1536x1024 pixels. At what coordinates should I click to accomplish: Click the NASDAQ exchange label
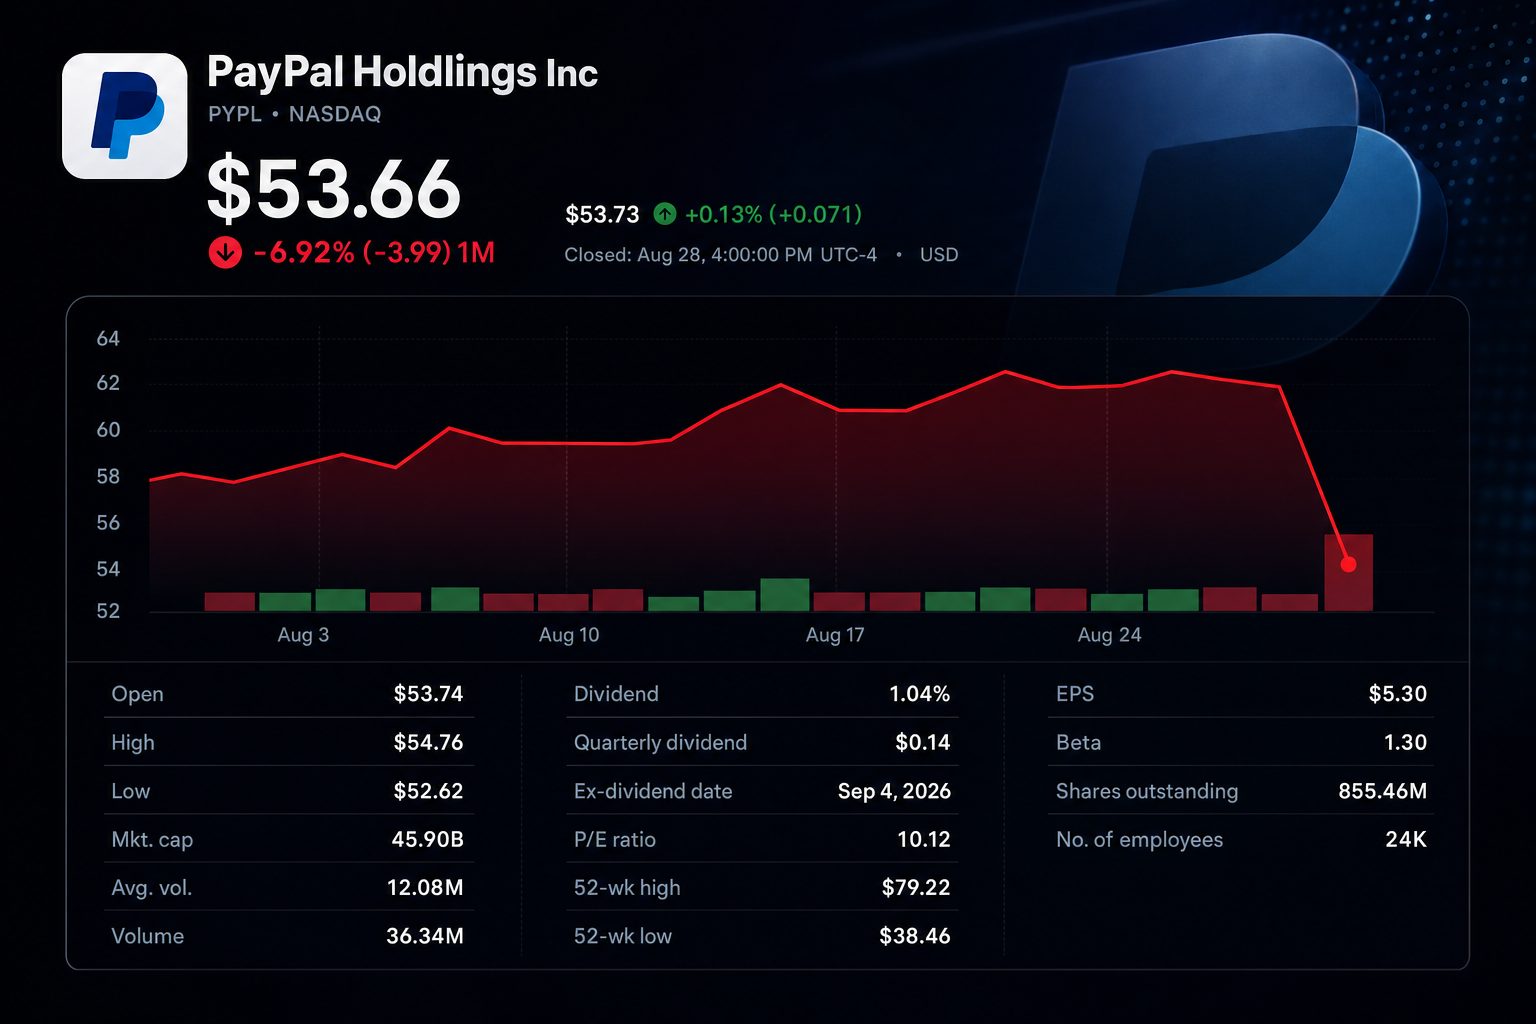335,114
